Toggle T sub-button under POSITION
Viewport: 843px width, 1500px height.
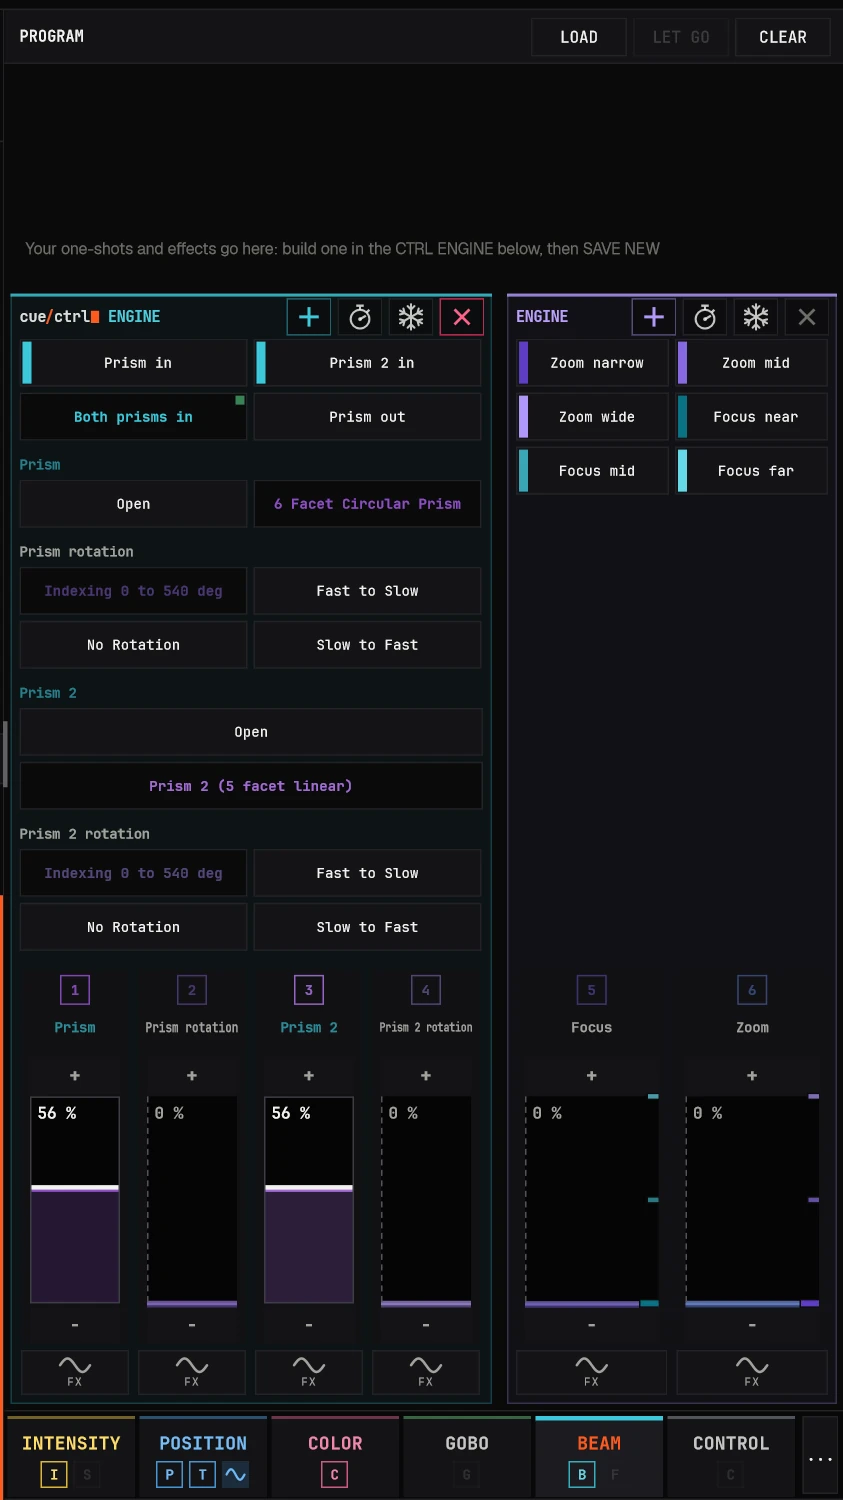pos(202,1474)
